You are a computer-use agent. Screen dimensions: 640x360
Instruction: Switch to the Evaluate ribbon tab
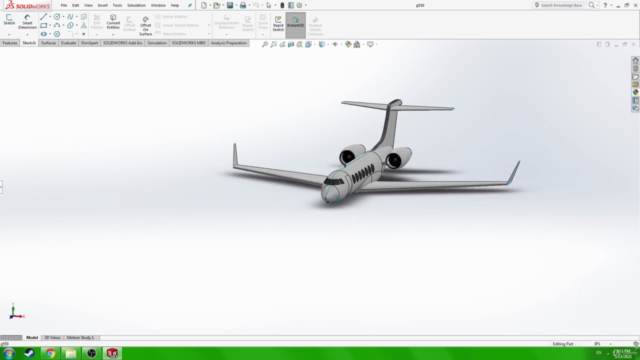coord(68,43)
